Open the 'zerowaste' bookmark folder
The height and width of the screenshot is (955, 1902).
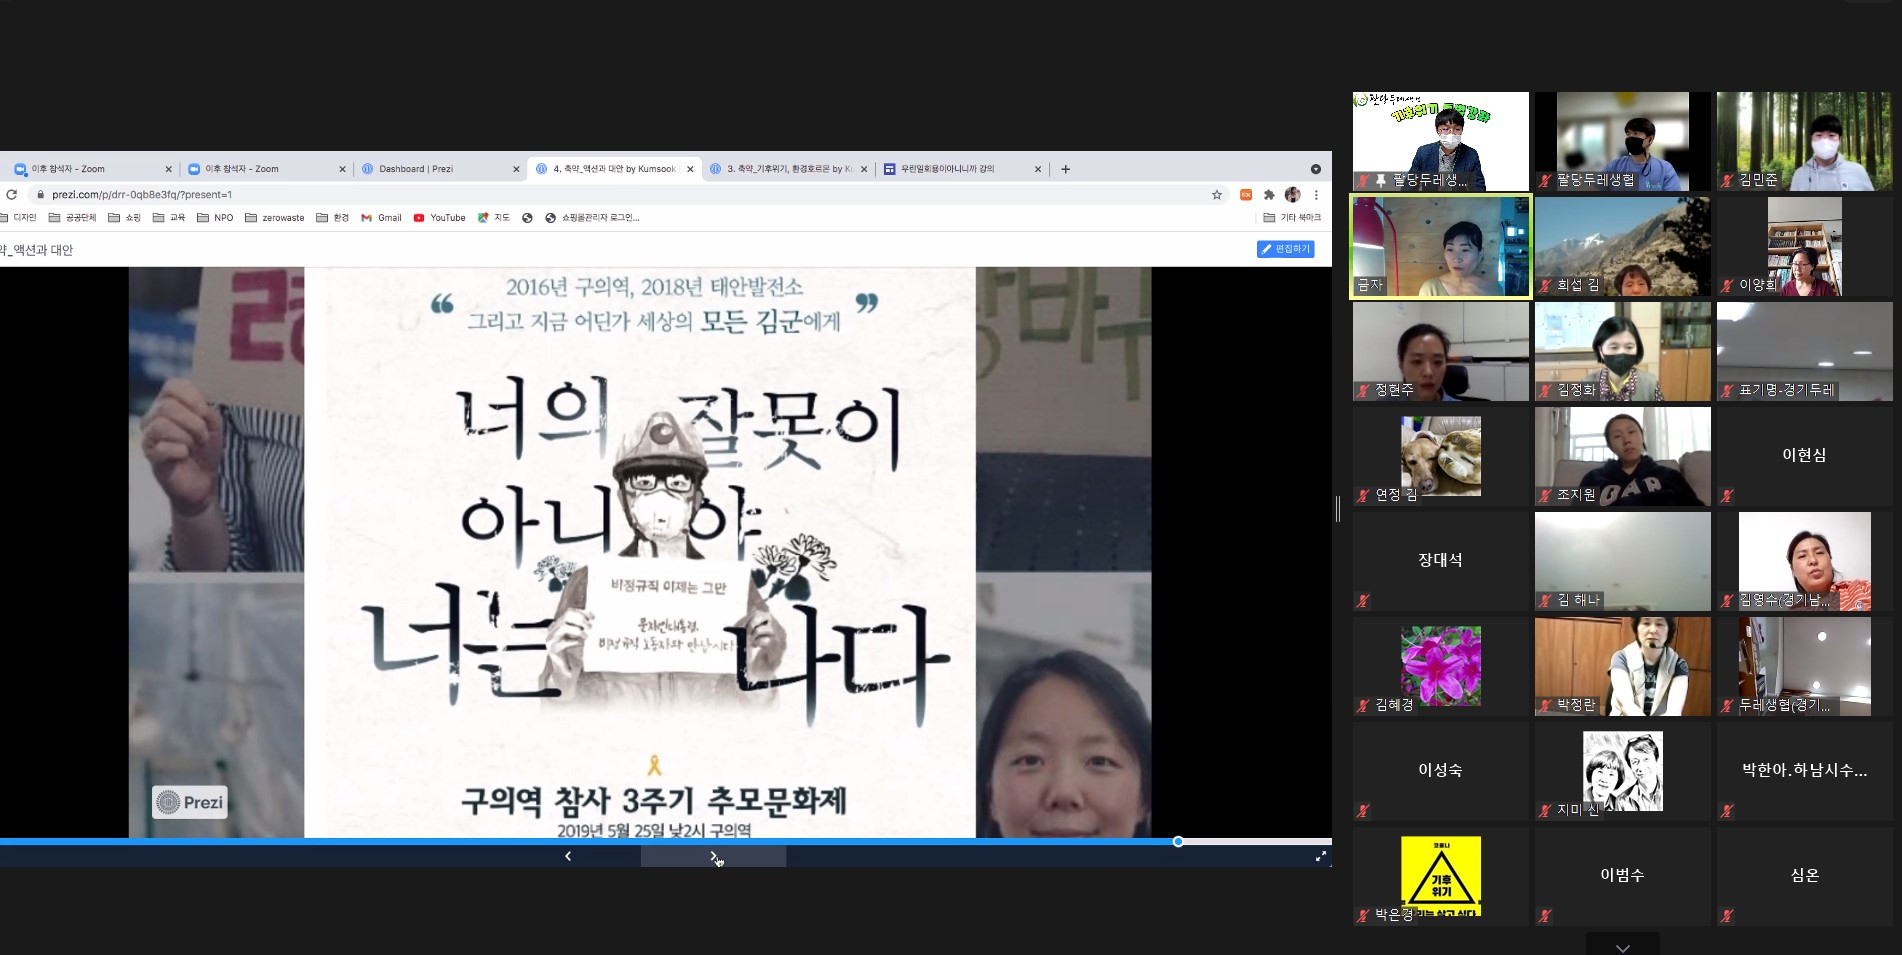click(274, 218)
